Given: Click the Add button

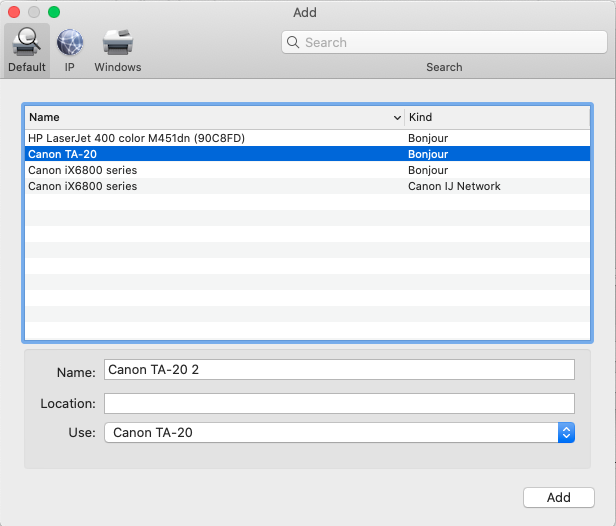Looking at the screenshot, I should [559, 497].
